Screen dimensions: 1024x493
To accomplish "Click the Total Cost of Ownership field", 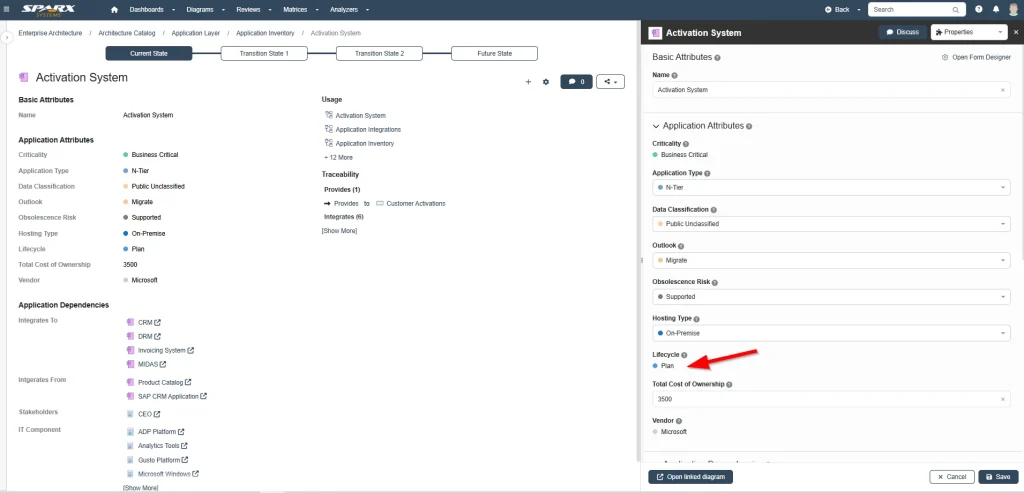I will click(x=831, y=399).
